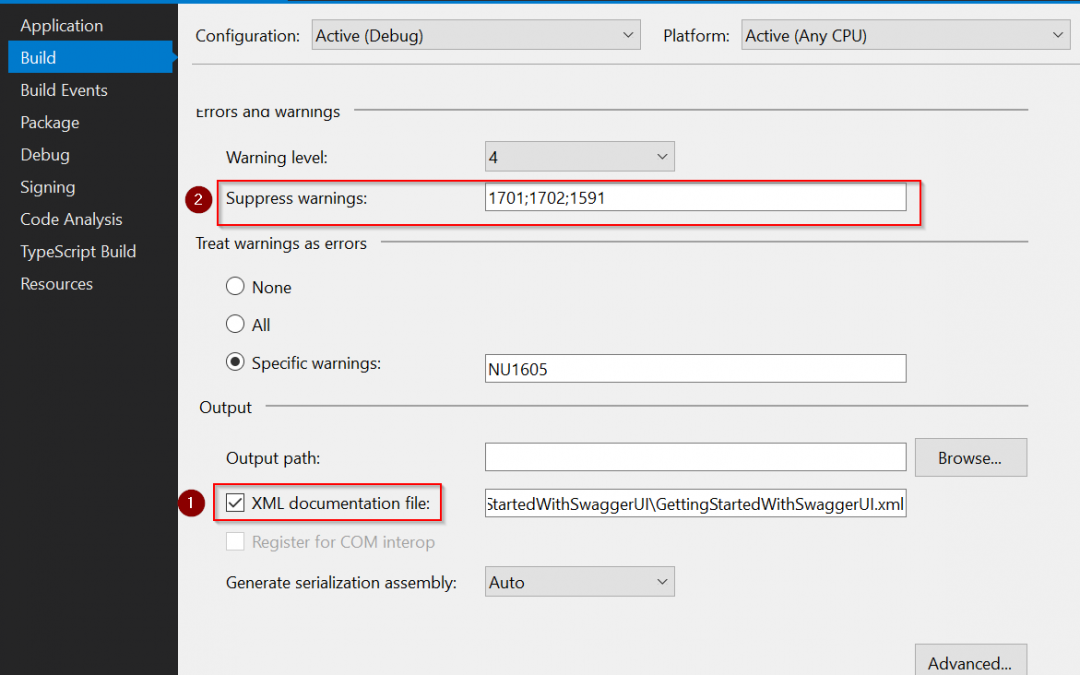This screenshot has height=675, width=1080.
Task: Uncheck the XML documentation file checkbox
Action: [x=236, y=504]
